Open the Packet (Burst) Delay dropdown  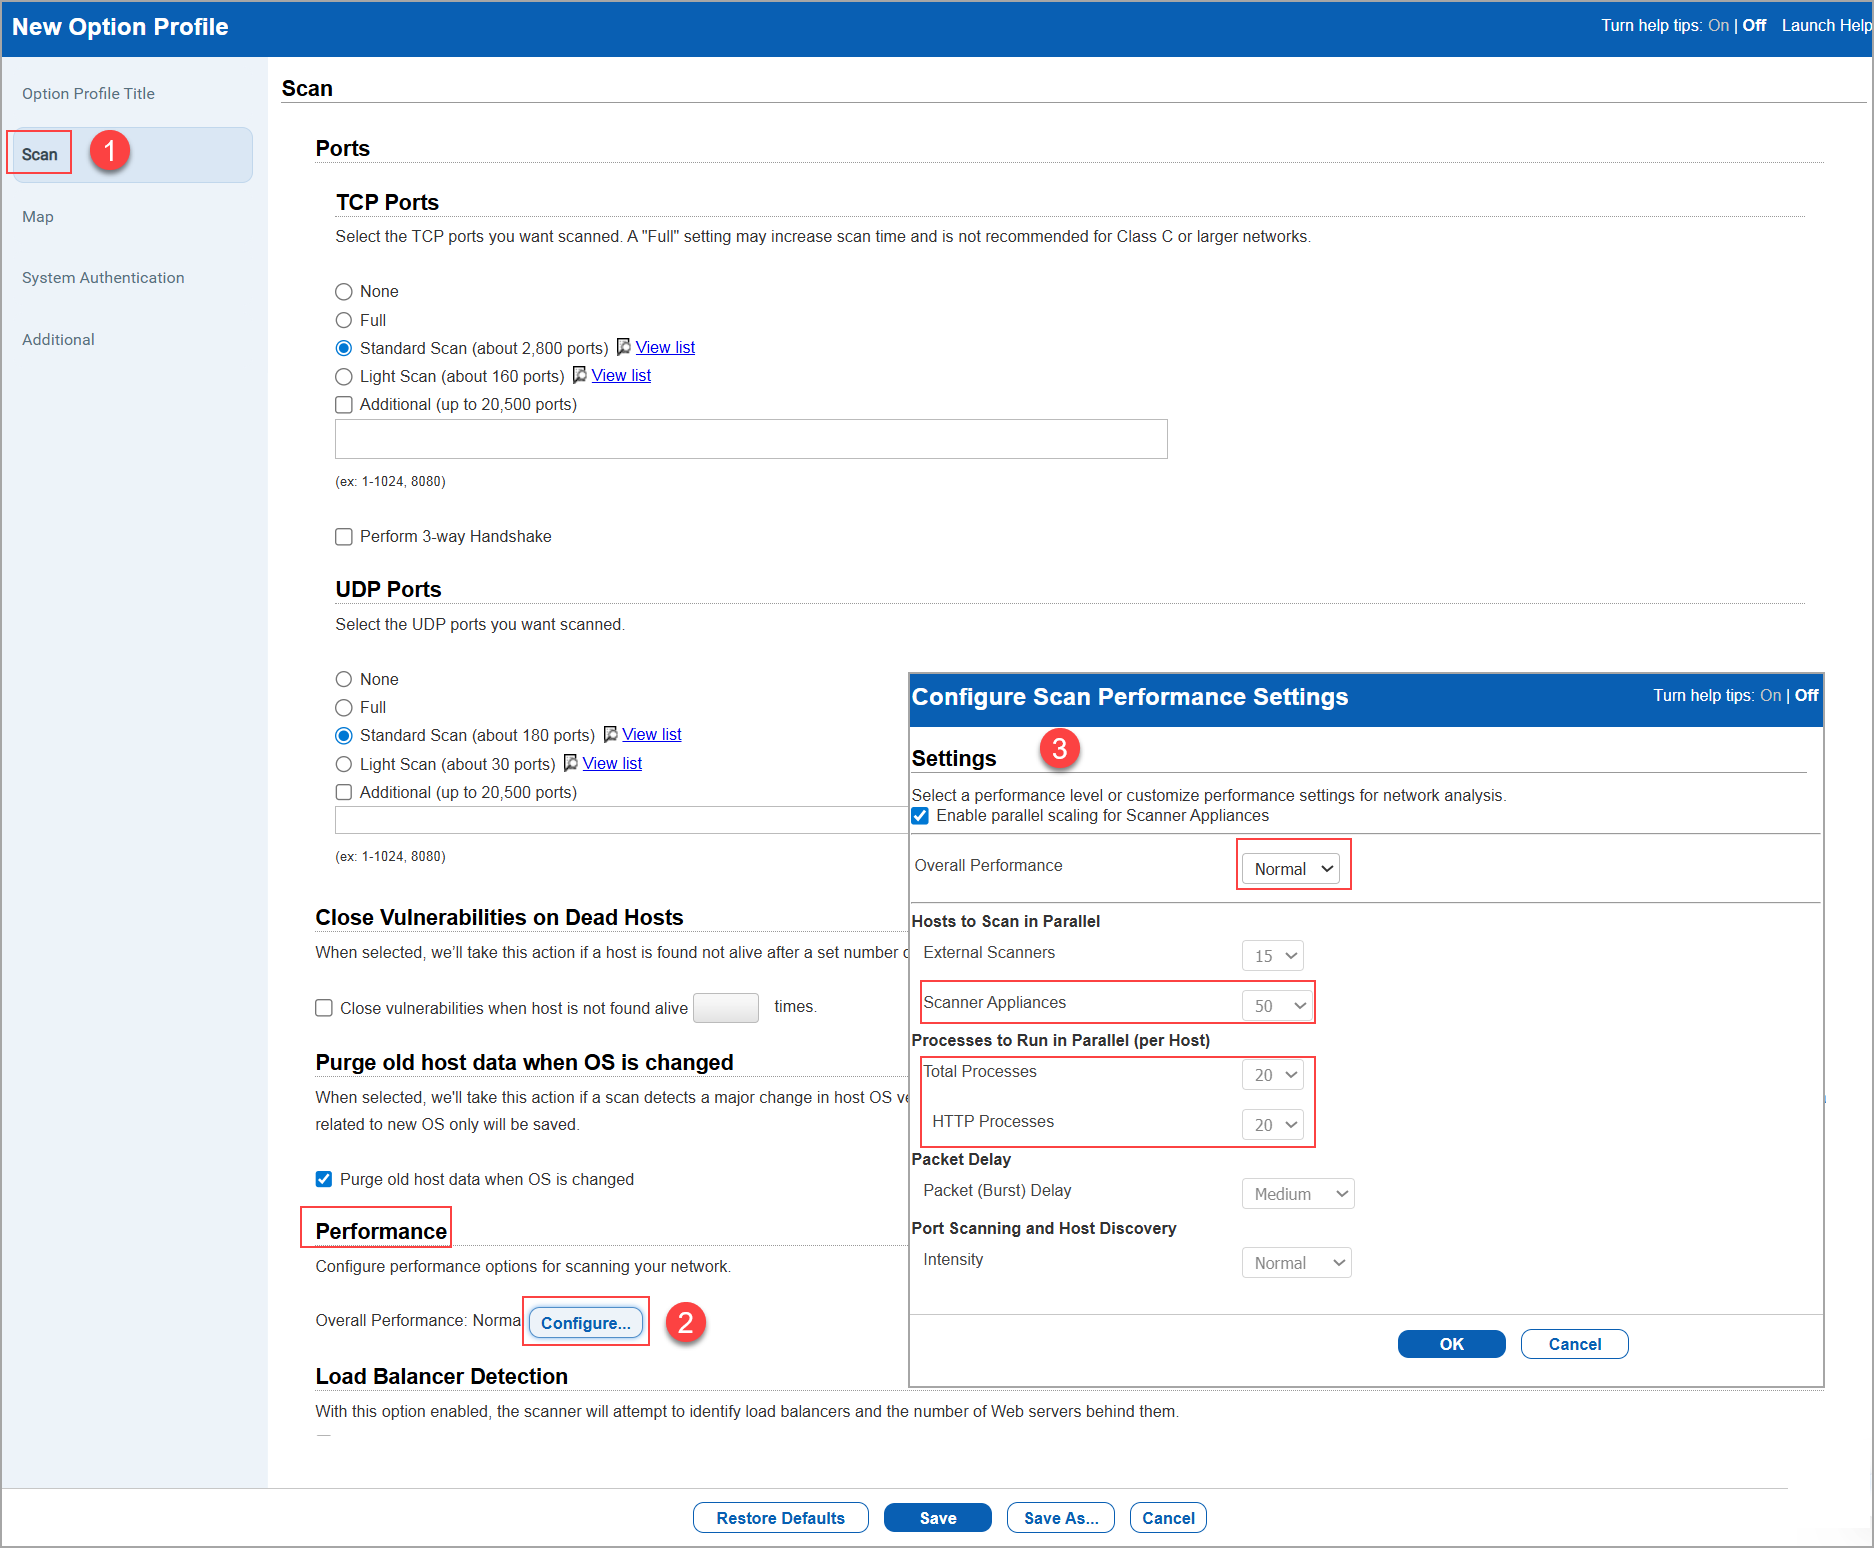point(1297,1193)
